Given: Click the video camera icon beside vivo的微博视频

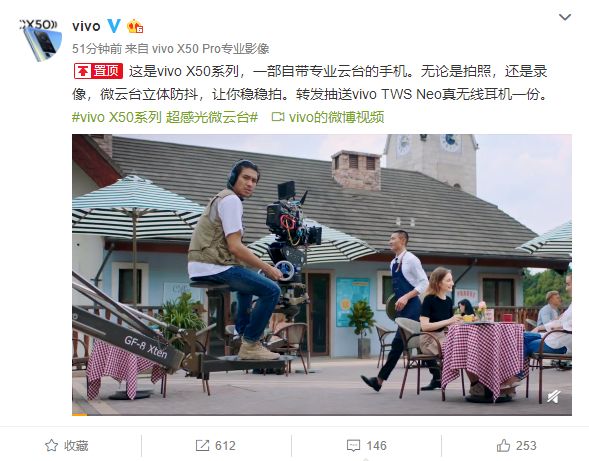Looking at the screenshot, I should pyautogui.click(x=278, y=117).
